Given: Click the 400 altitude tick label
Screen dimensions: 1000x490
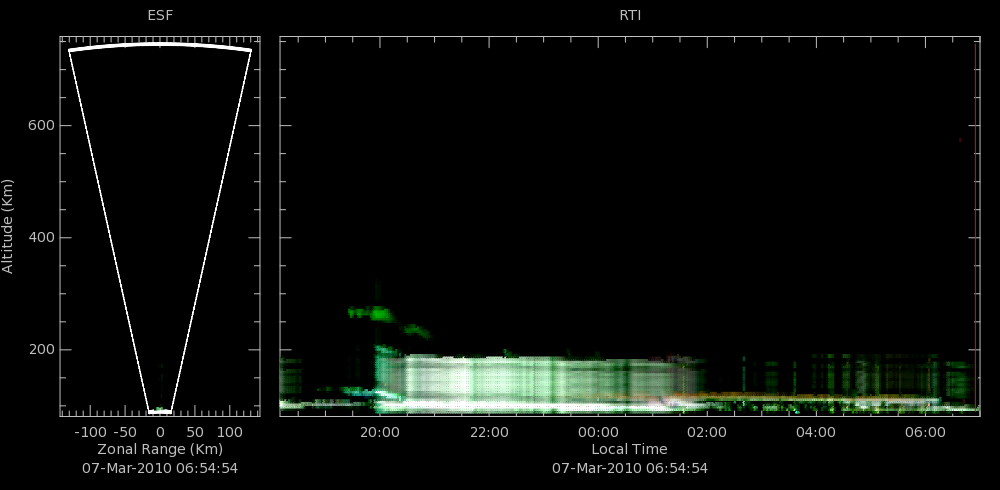Looking at the screenshot, I should coord(41,238).
